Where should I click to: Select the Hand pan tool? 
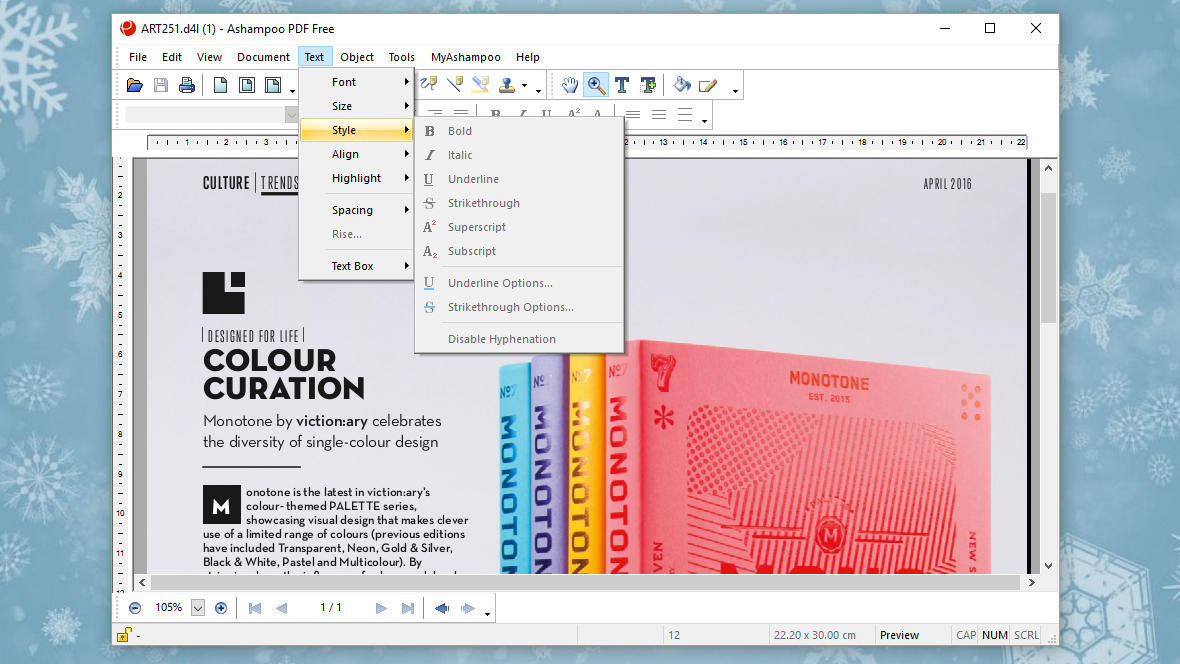(x=570, y=85)
